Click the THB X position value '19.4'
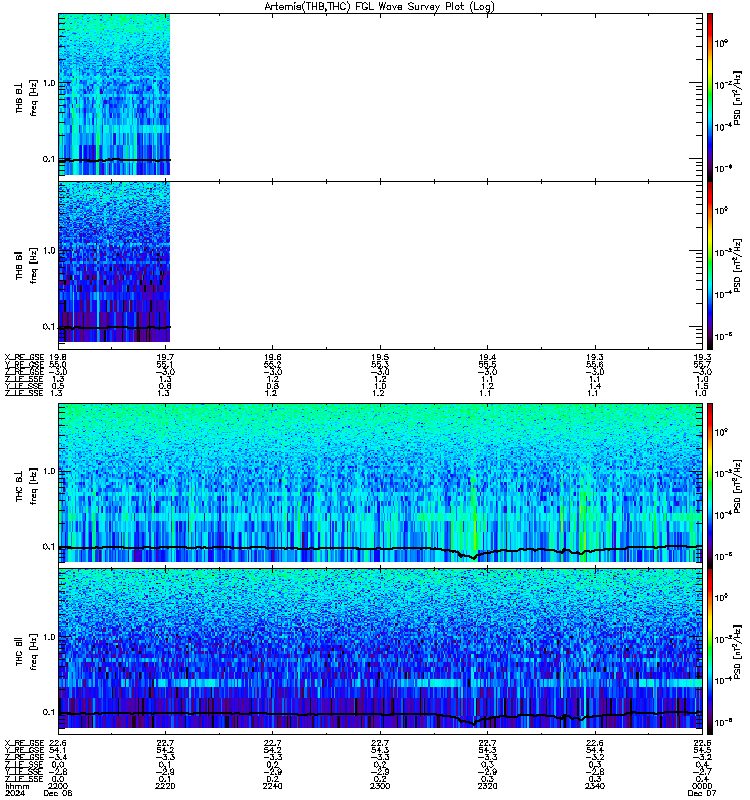 coord(487,358)
